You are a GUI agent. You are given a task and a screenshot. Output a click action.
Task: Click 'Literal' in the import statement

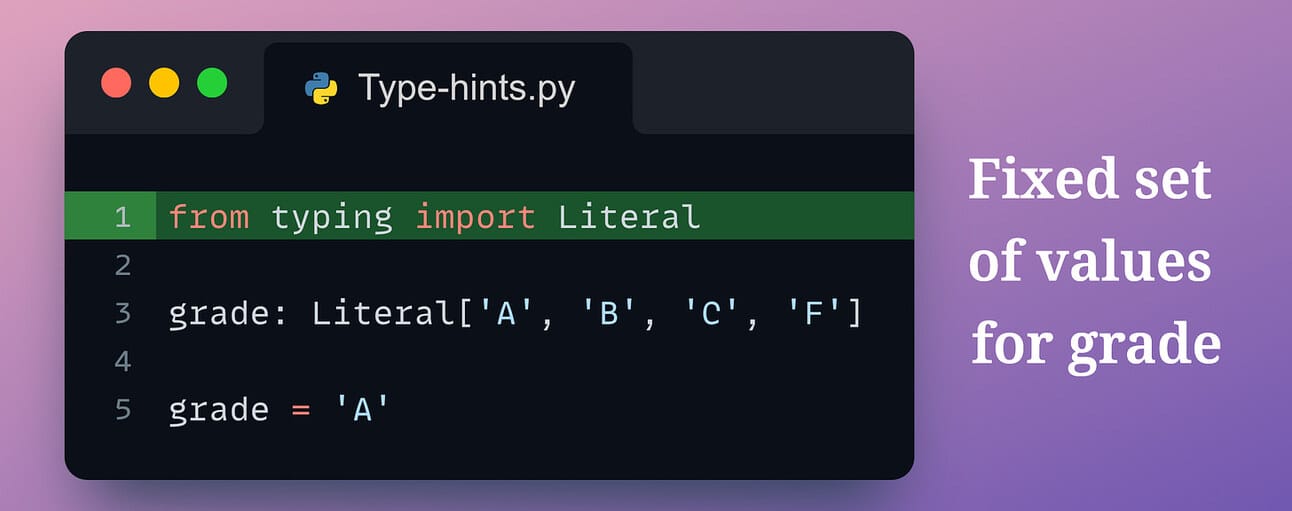(629, 217)
